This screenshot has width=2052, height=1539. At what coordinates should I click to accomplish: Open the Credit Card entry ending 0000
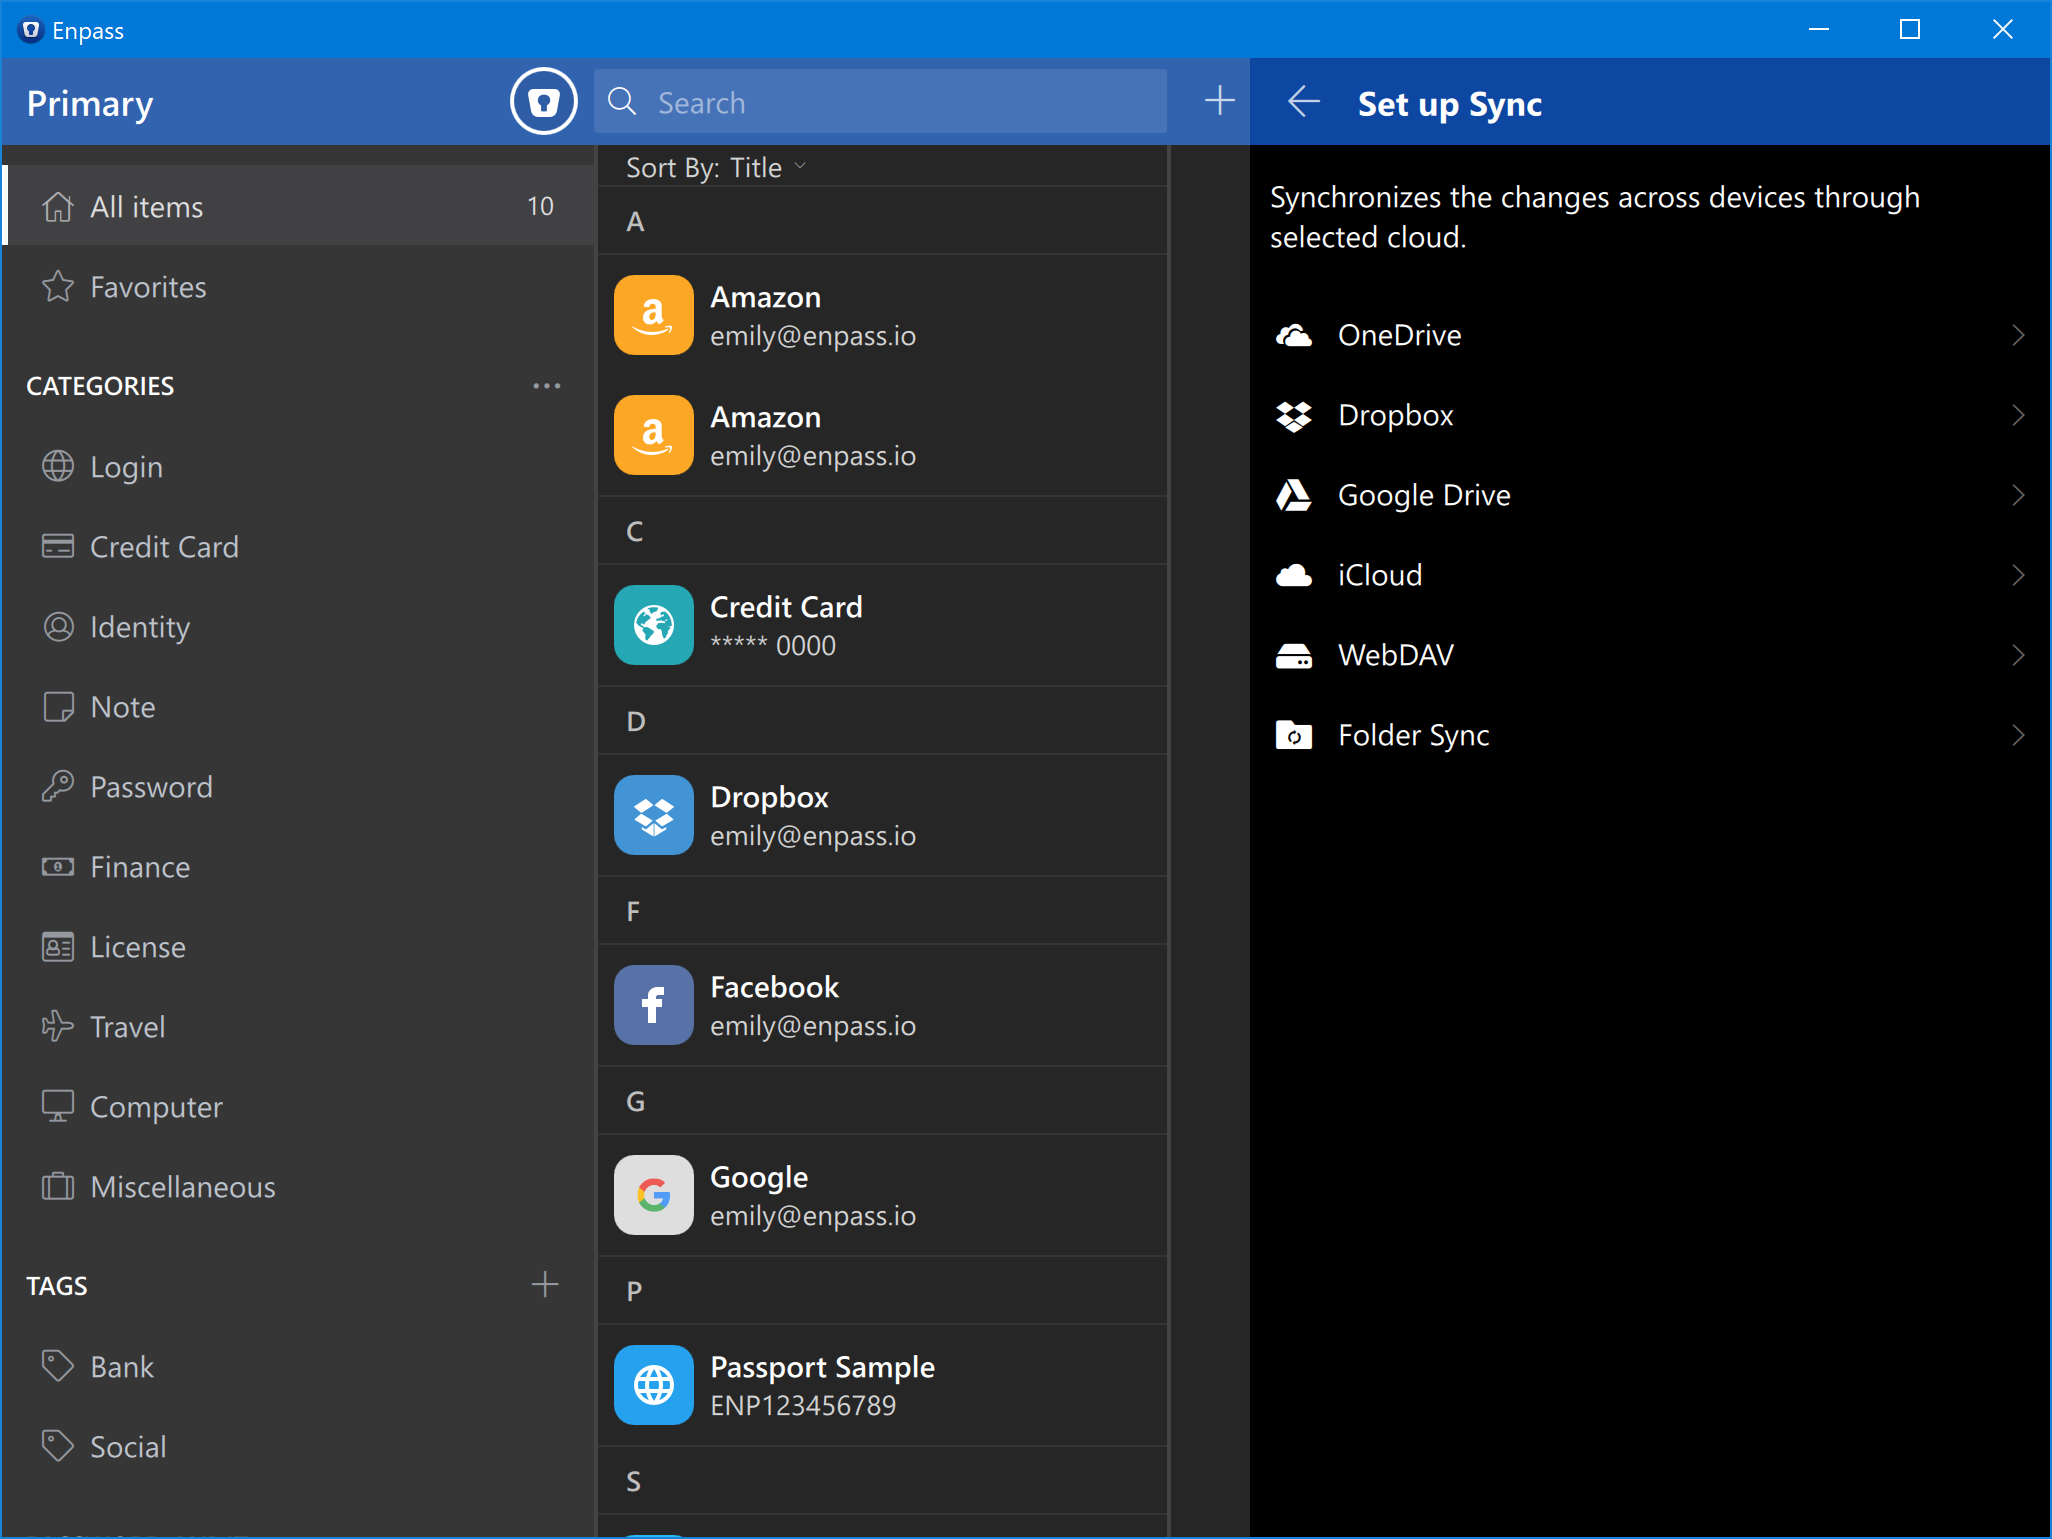(882, 625)
